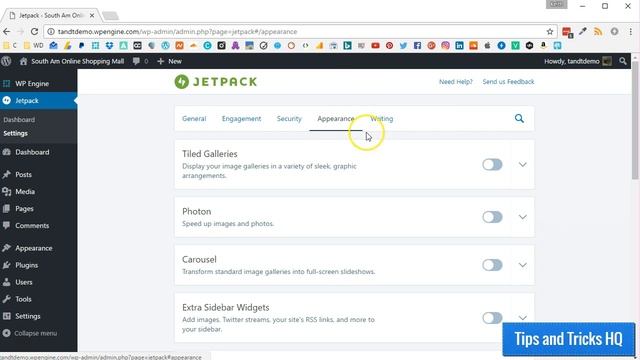This screenshot has height=360, width=640.
Task: Open the Chrome three-dot menu
Action: coord(631,31)
